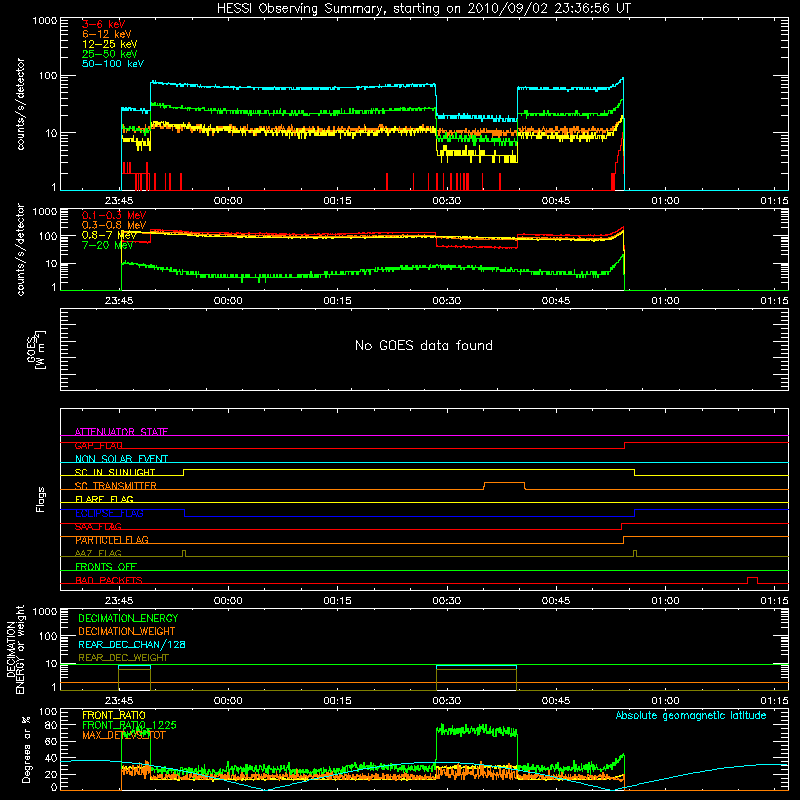Click the green FRONT_RATIO_1225 legend label
This screenshot has width=800, height=800.
[129, 725]
